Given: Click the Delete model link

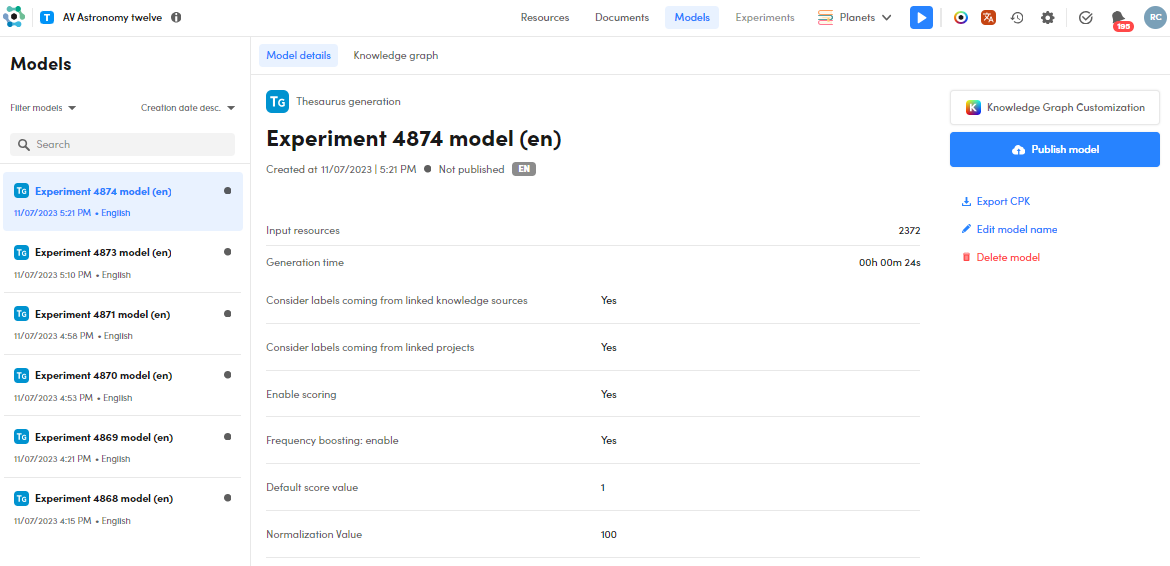Looking at the screenshot, I should tap(1007, 258).
